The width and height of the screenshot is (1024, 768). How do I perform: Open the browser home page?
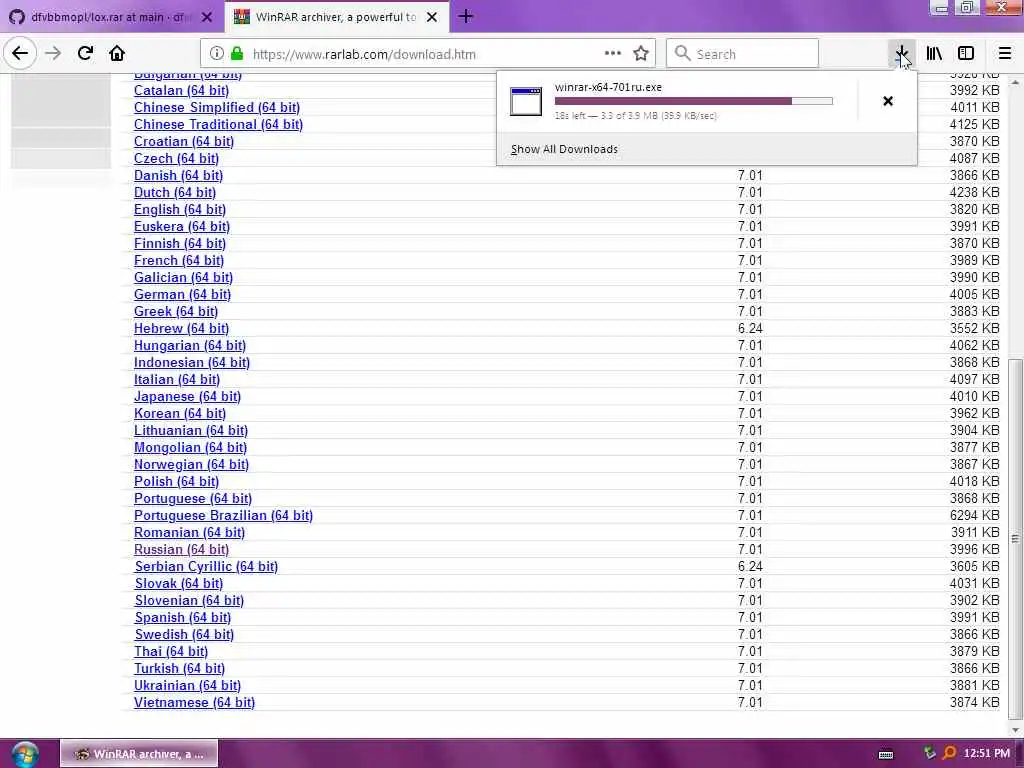[117, 54]
